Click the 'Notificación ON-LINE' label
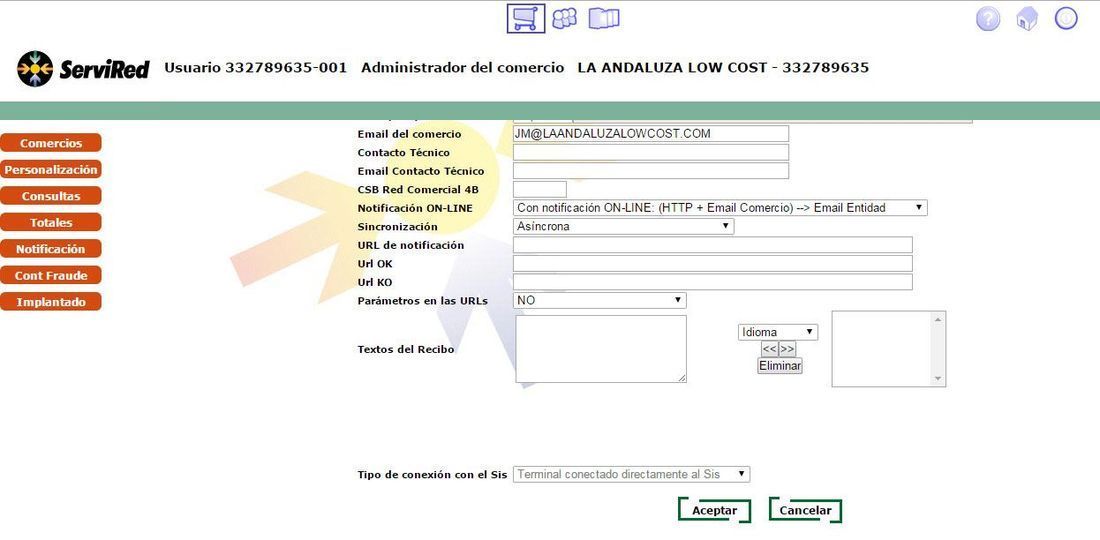The width and height of the screenshot is (1100, 540). tap(415, 208)
